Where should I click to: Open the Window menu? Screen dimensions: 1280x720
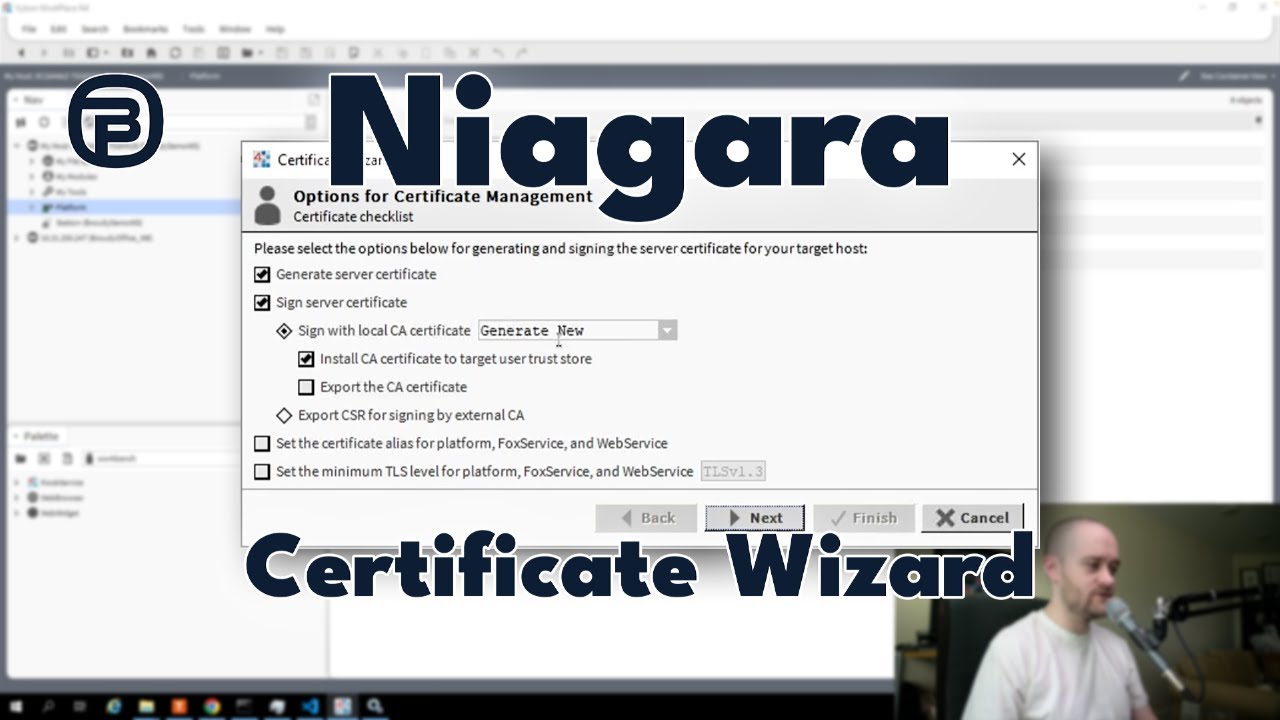click(234, 29)
